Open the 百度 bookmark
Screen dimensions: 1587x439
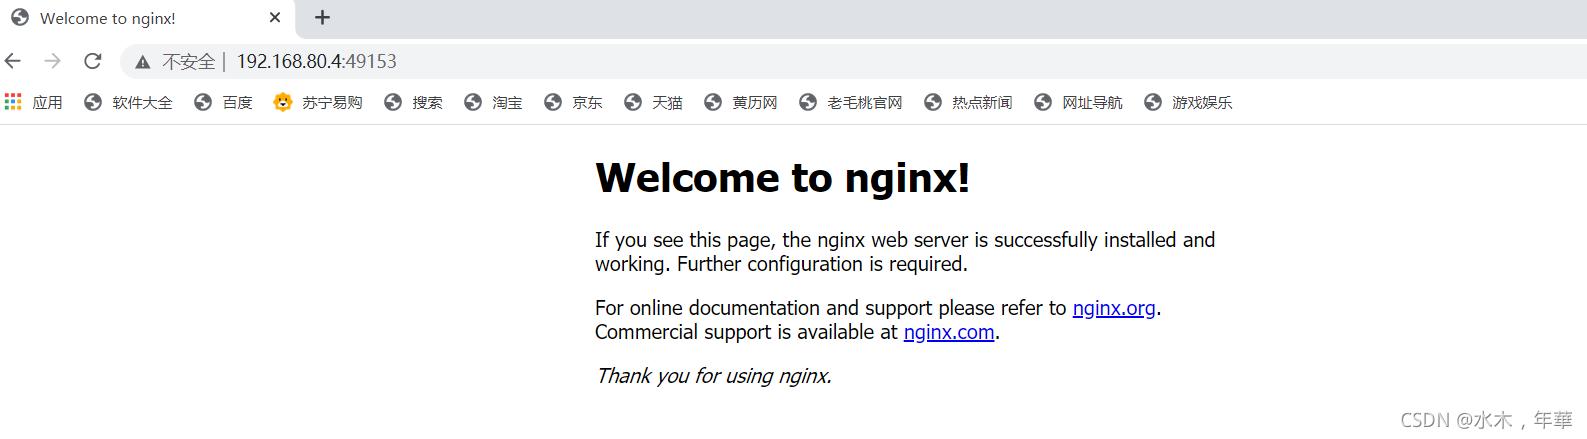pyautogui.click(x=223, y=102)
